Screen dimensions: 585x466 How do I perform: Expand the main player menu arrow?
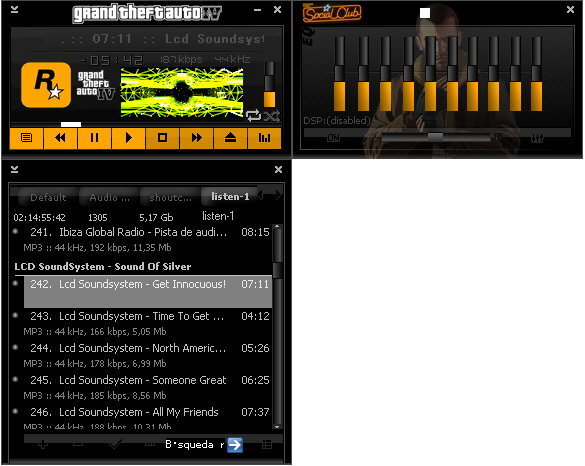click(14, 9)
